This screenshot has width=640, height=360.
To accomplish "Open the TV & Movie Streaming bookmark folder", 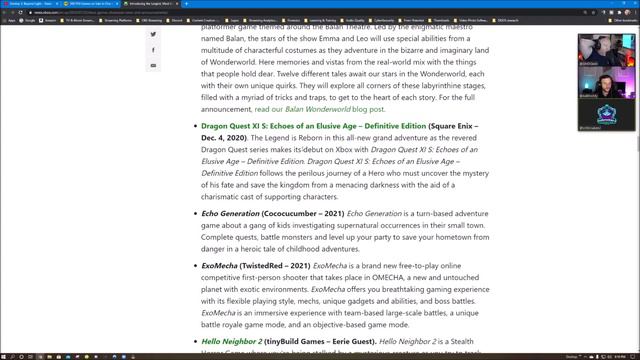I will (77, 20).
